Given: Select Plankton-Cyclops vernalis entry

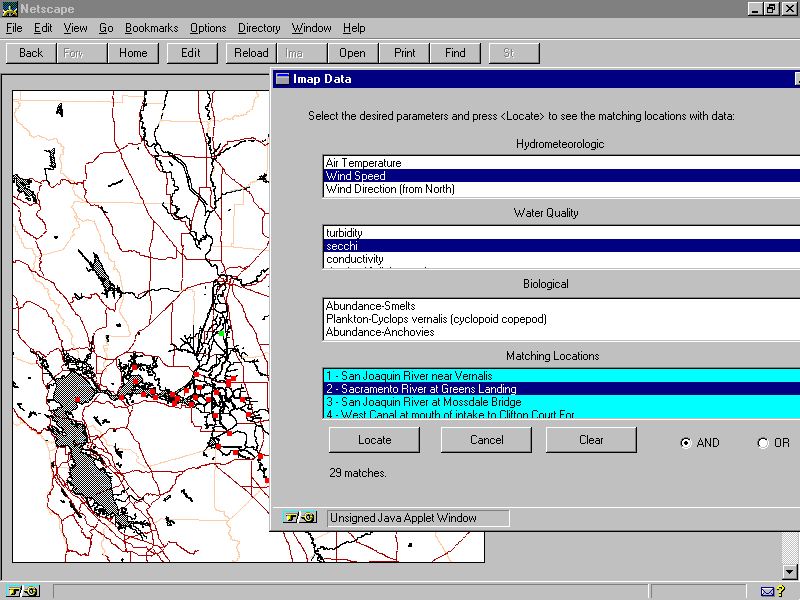Looking at the screenshot, I should 562,319.
